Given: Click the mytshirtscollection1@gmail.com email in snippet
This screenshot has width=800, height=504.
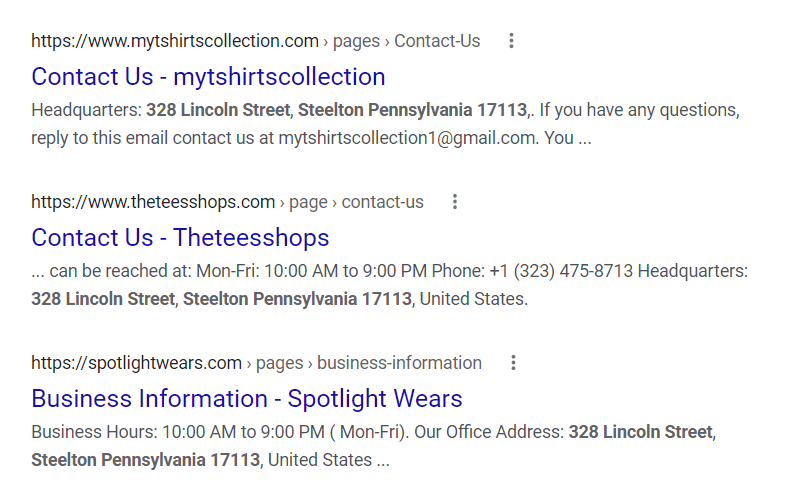Looking at the screenshot, I should point(407,138).
